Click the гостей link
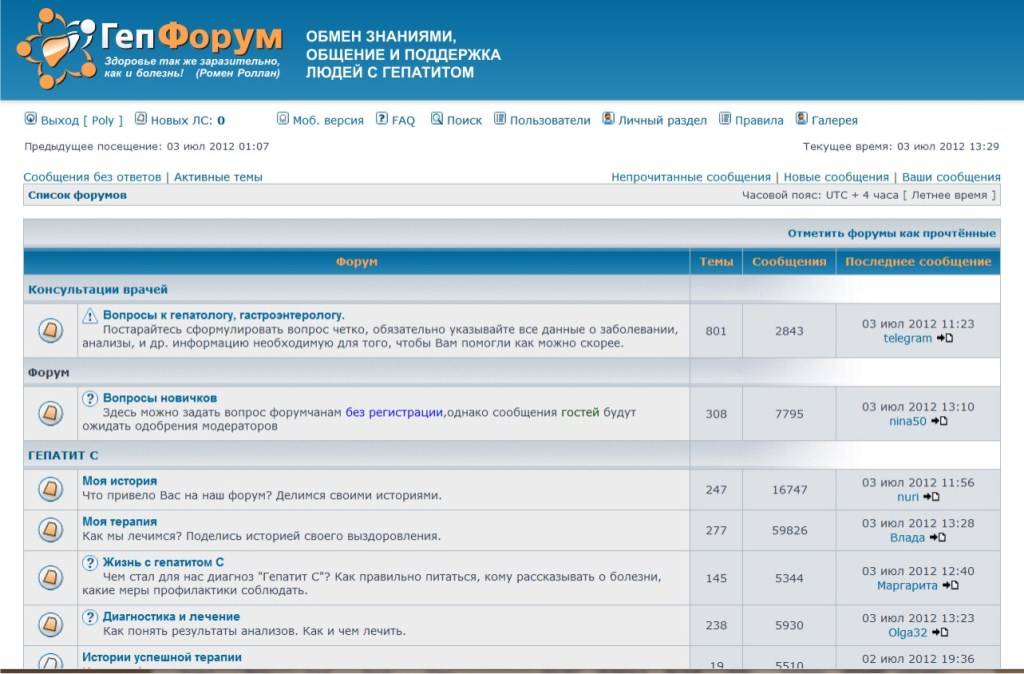The image size is (1024, 674). (580, 412)
